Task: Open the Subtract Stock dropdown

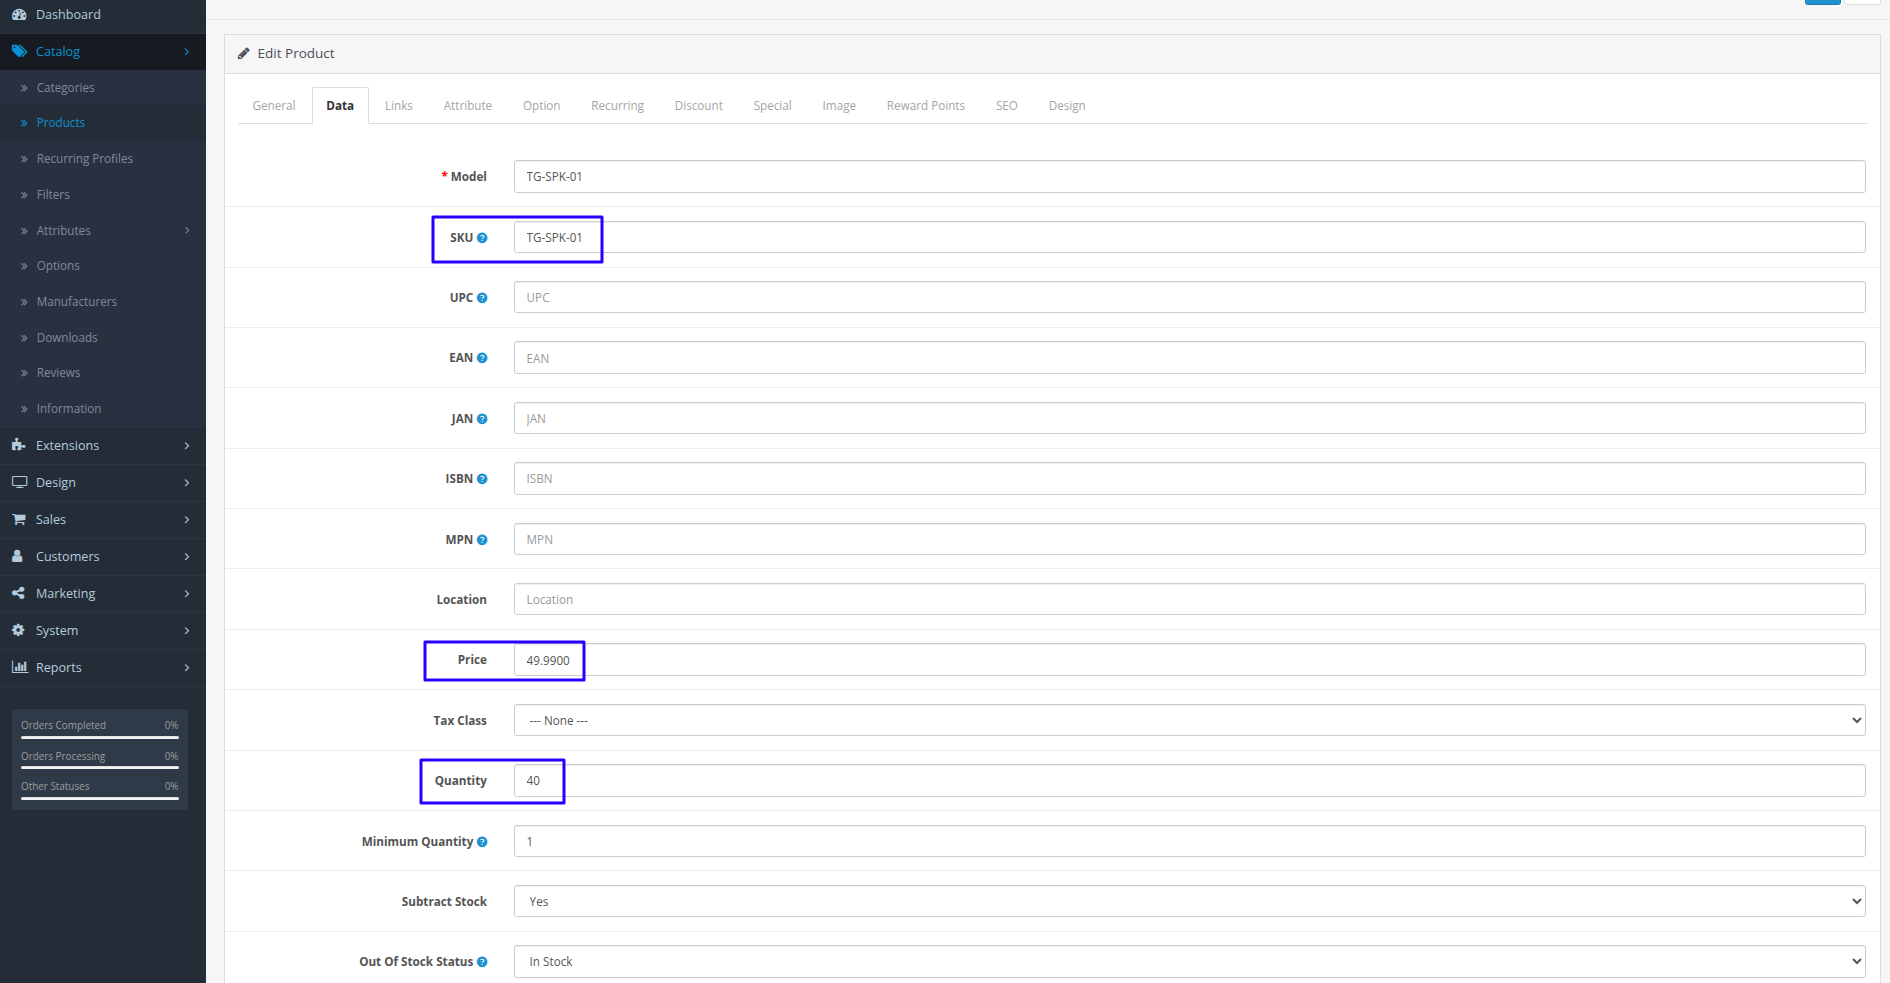Action: (1189, 901)
